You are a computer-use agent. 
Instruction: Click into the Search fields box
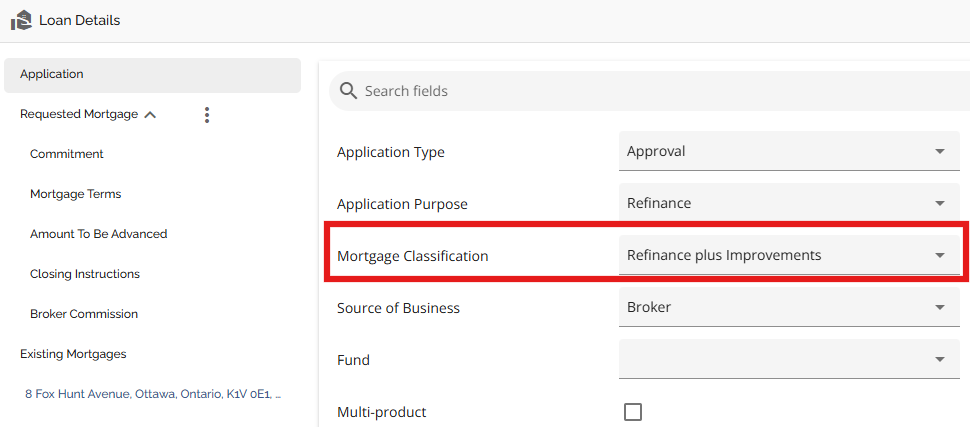tap(650, 91)
